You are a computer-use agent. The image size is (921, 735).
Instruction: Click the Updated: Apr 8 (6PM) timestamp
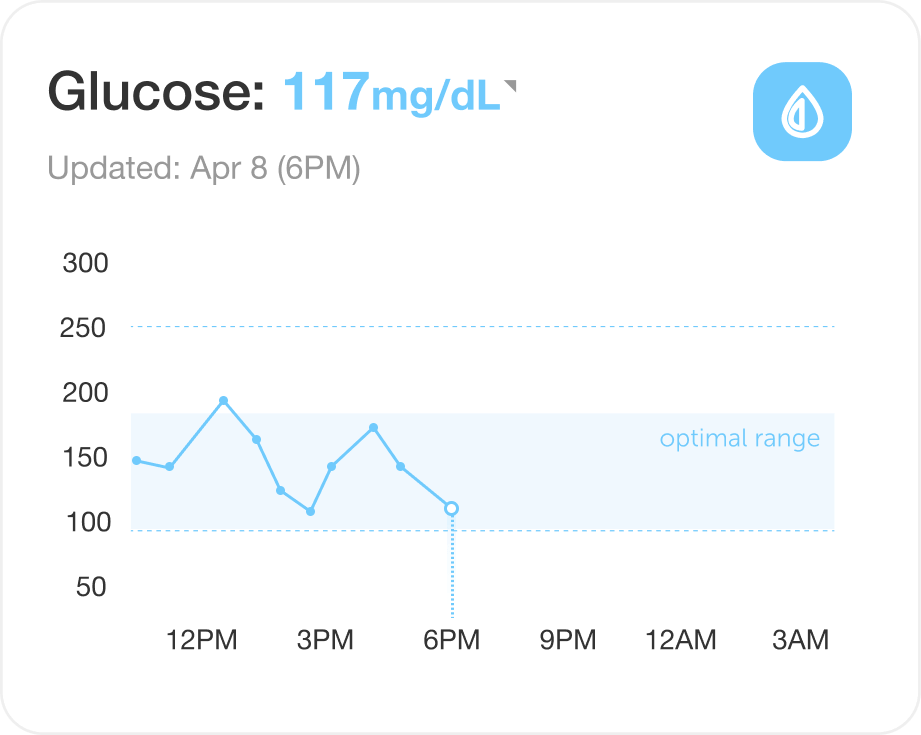(203, 168)
